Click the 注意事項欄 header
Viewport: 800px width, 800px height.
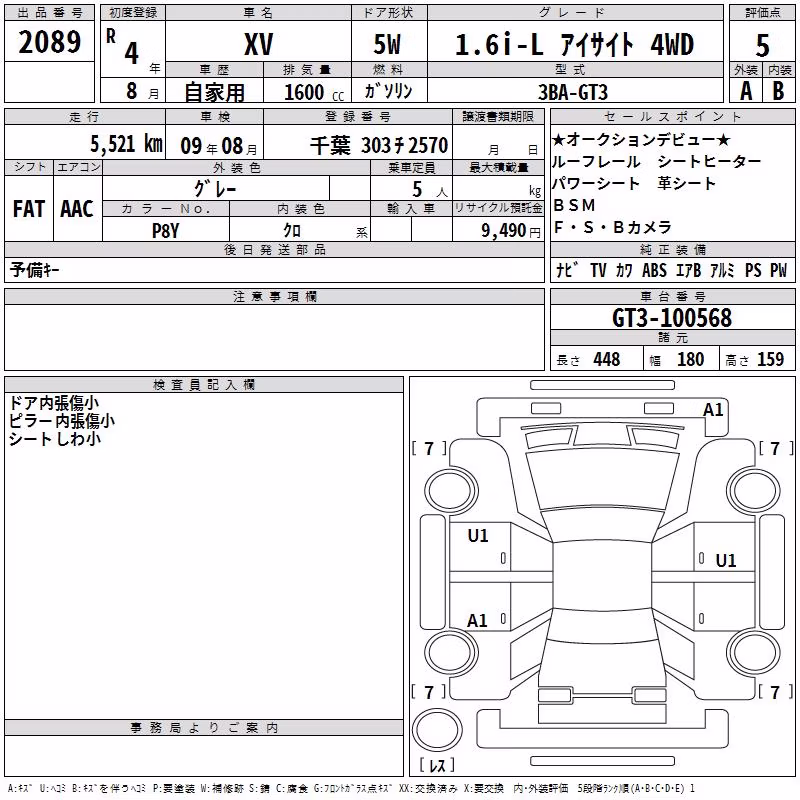pyautogui.click(x=274, y=296)
